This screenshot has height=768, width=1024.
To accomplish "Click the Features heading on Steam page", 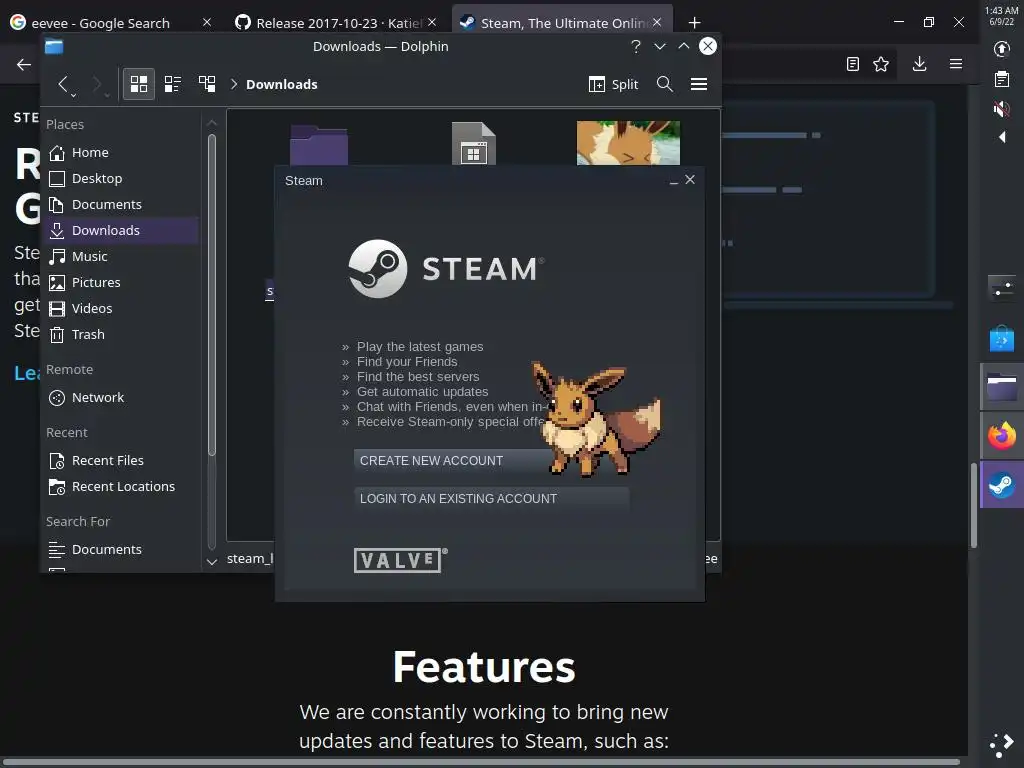I will (484, 667).
